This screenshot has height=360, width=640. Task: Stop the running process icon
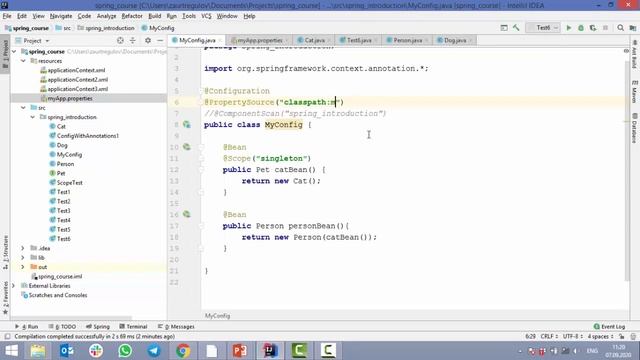pos(605,28)
